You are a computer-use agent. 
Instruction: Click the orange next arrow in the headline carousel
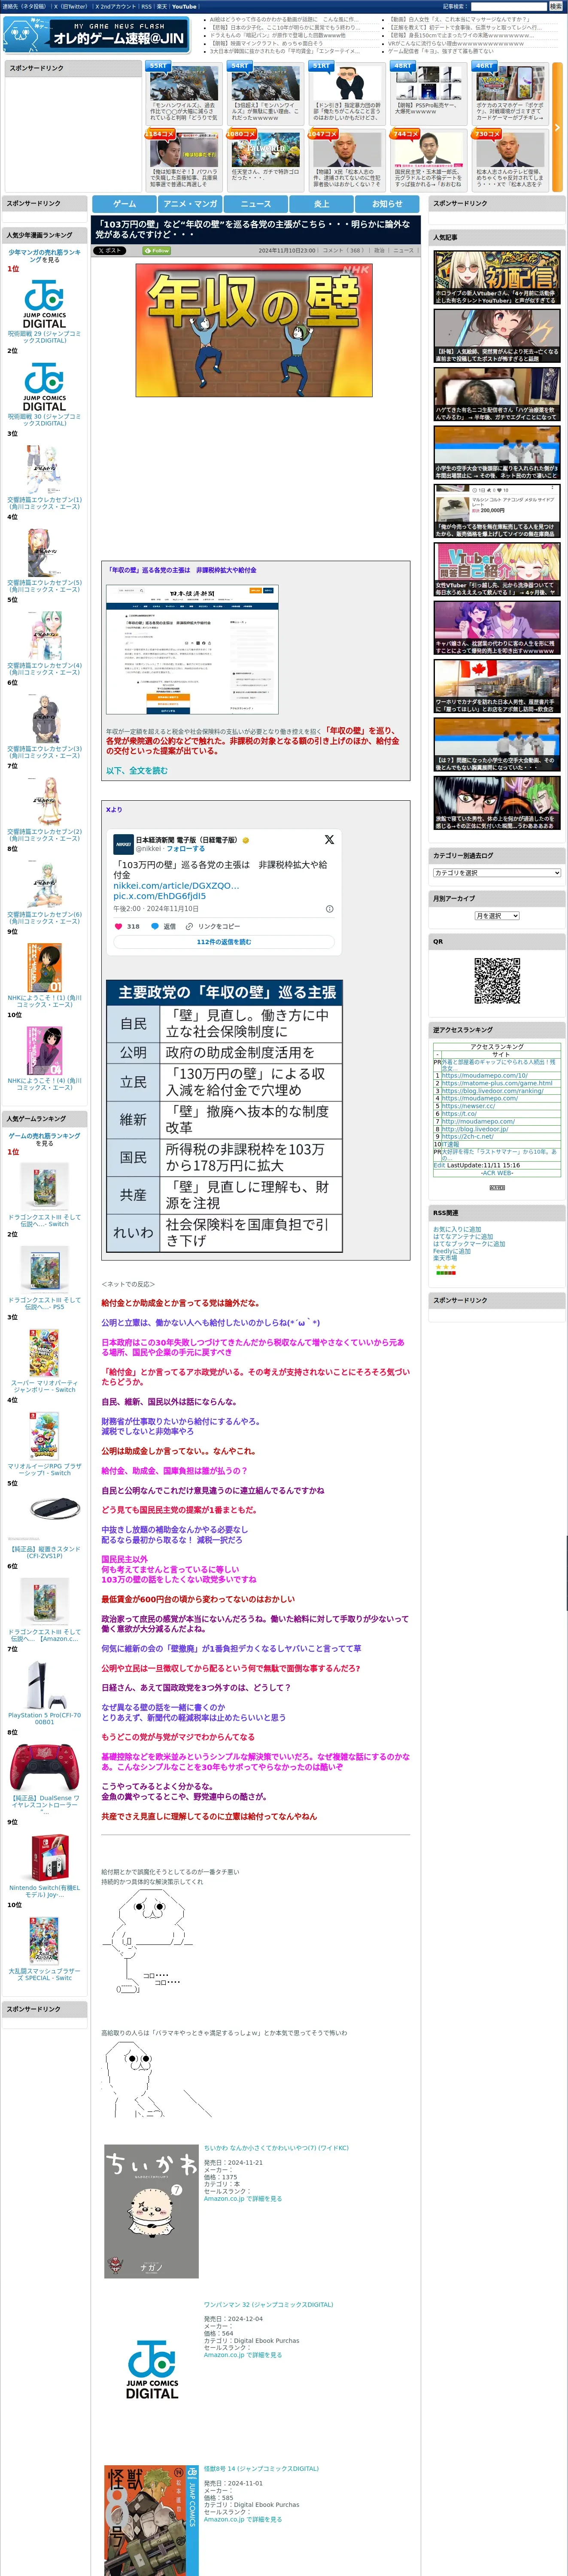coord(557,128)
